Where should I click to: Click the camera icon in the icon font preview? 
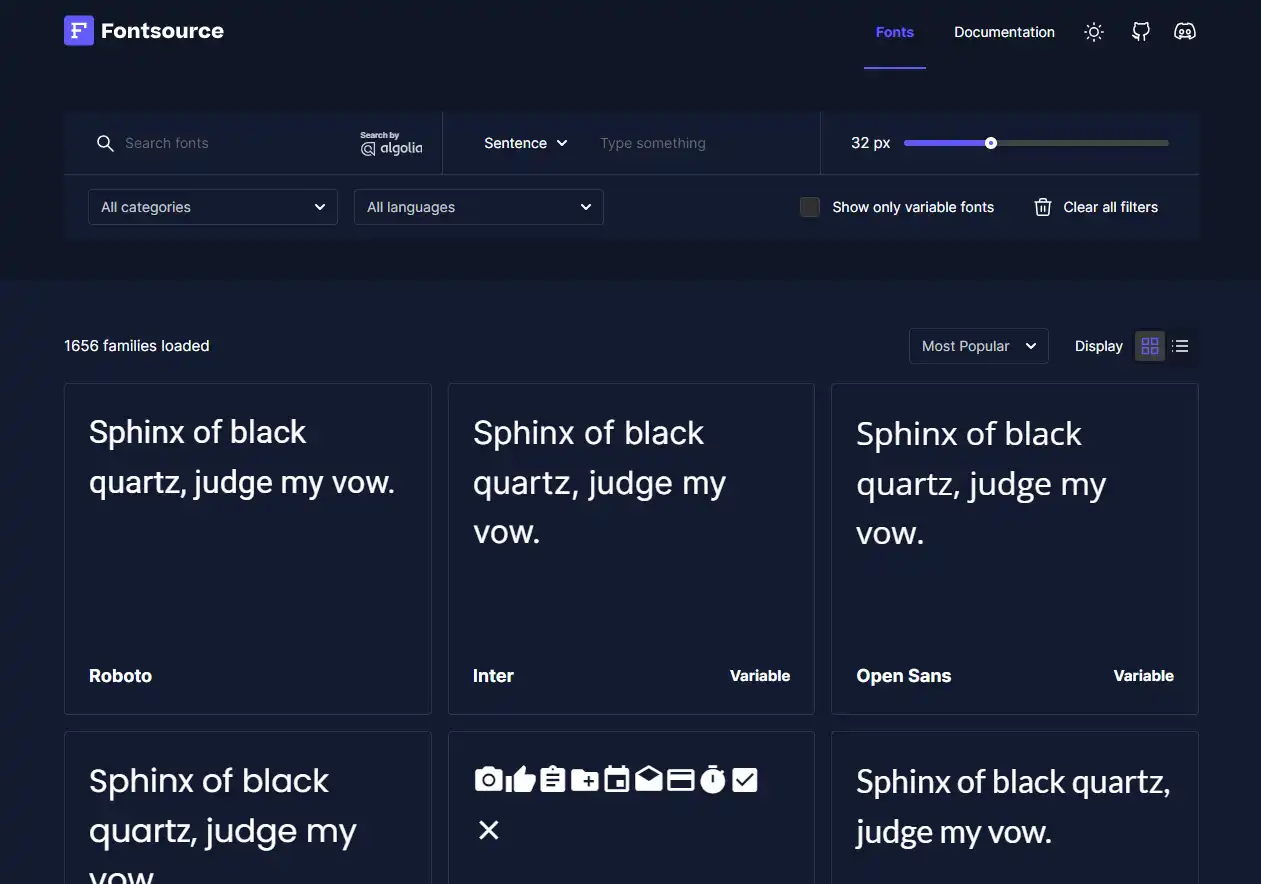(x=488, y=780)
